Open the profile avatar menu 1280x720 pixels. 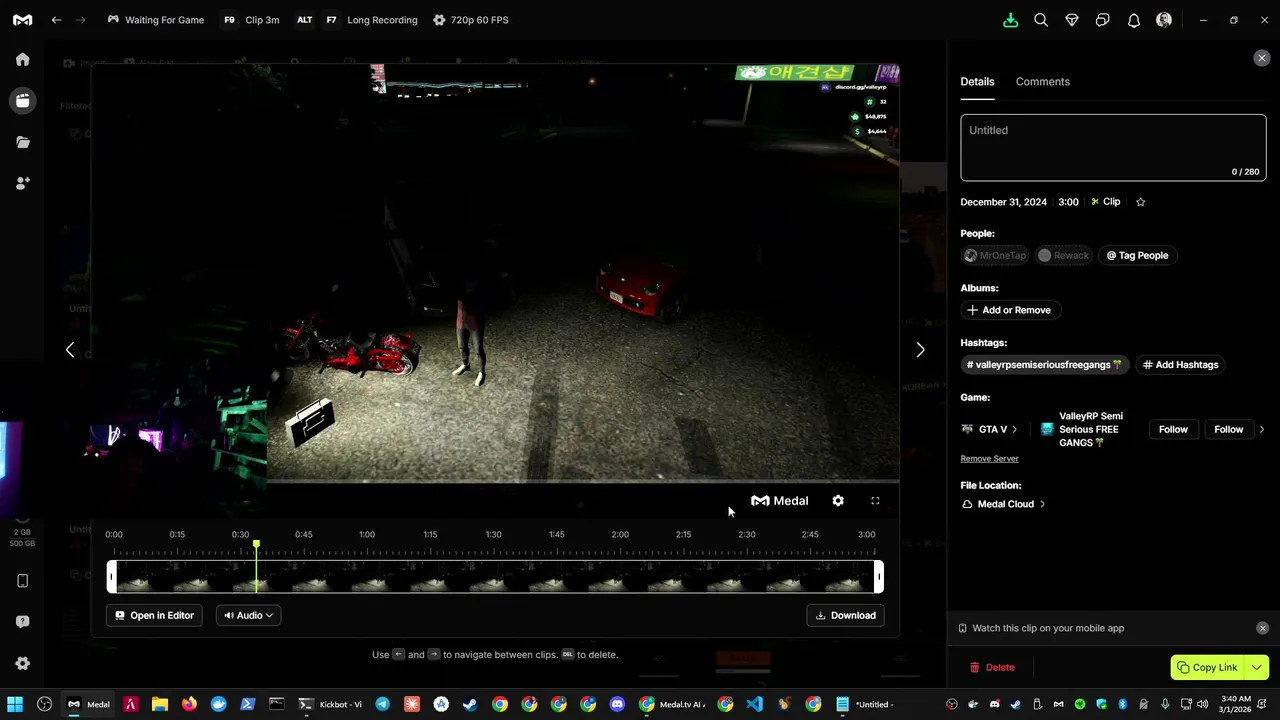(x=1164, y=20)
